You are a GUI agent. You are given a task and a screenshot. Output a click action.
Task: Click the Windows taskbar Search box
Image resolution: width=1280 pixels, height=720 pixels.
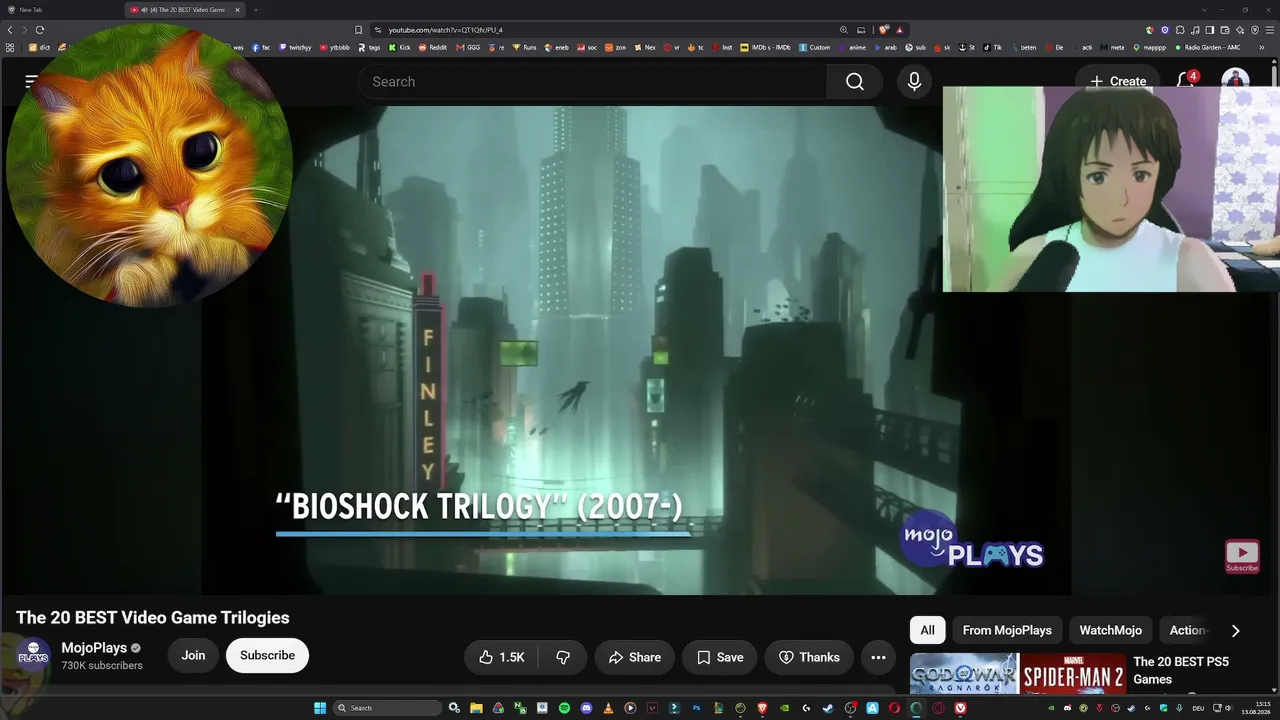(387, 708)
